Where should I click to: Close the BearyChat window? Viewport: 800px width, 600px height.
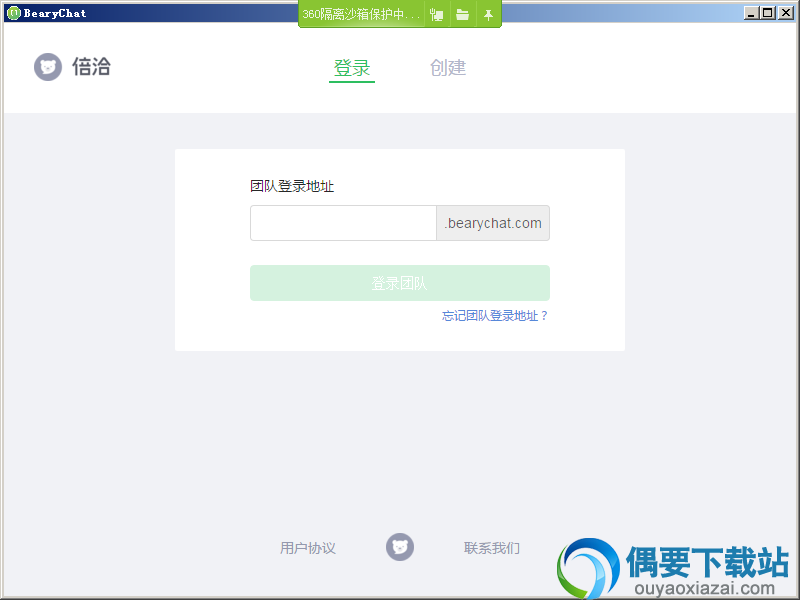click(785, 13)
